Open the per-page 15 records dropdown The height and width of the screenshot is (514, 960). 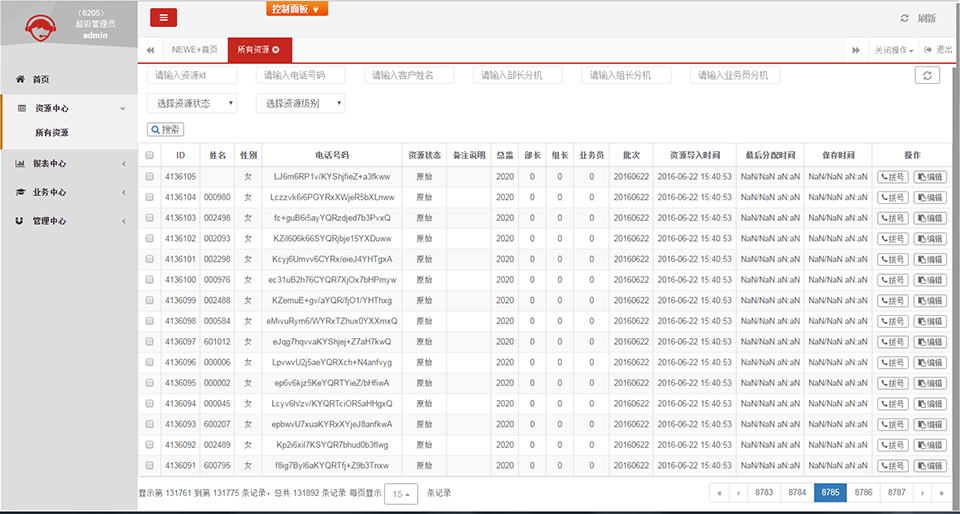401,493
